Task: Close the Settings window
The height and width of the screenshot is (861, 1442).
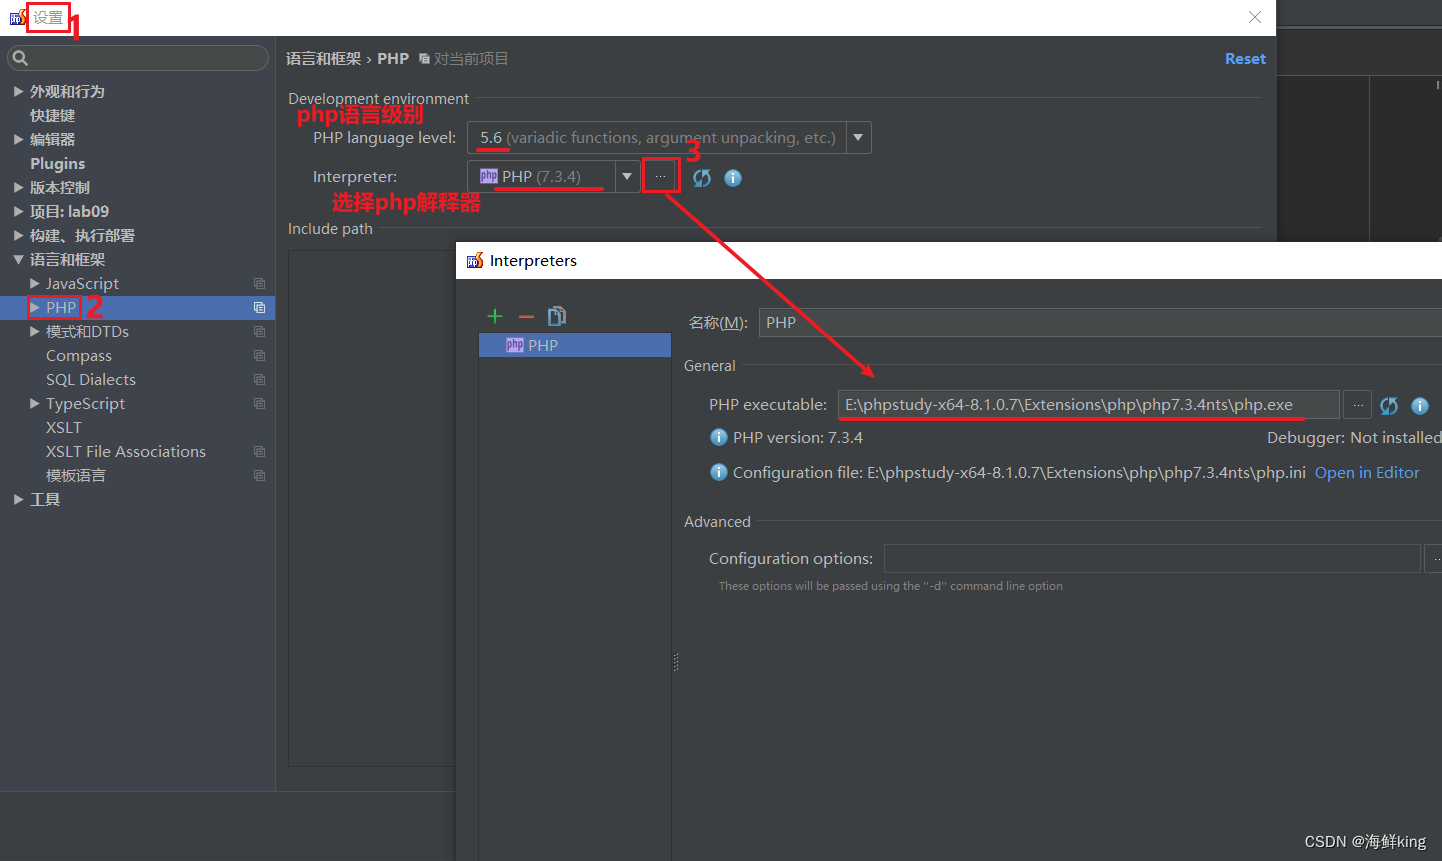Action: click(1255, 17)
